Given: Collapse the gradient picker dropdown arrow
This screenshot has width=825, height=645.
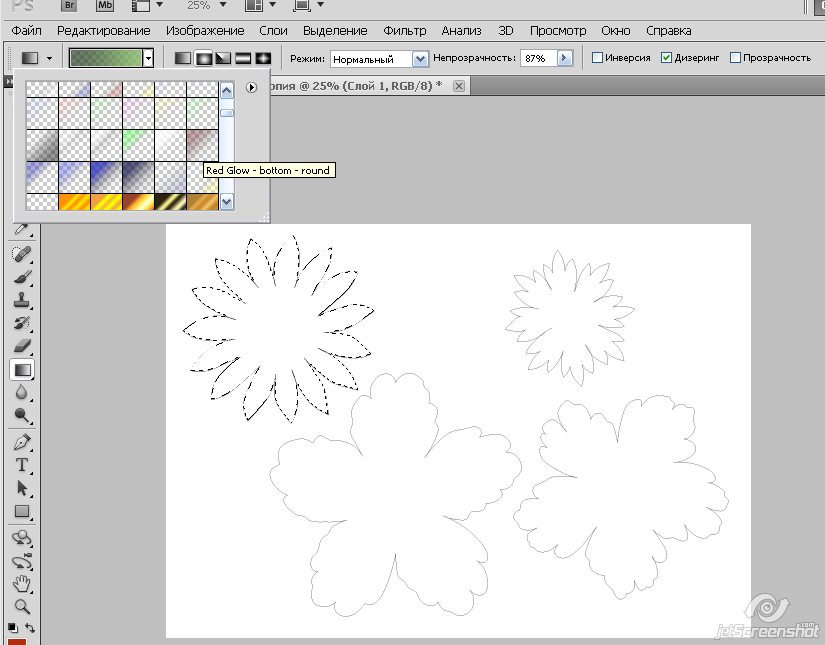Looking at the screenshot, I should [148, 58].
